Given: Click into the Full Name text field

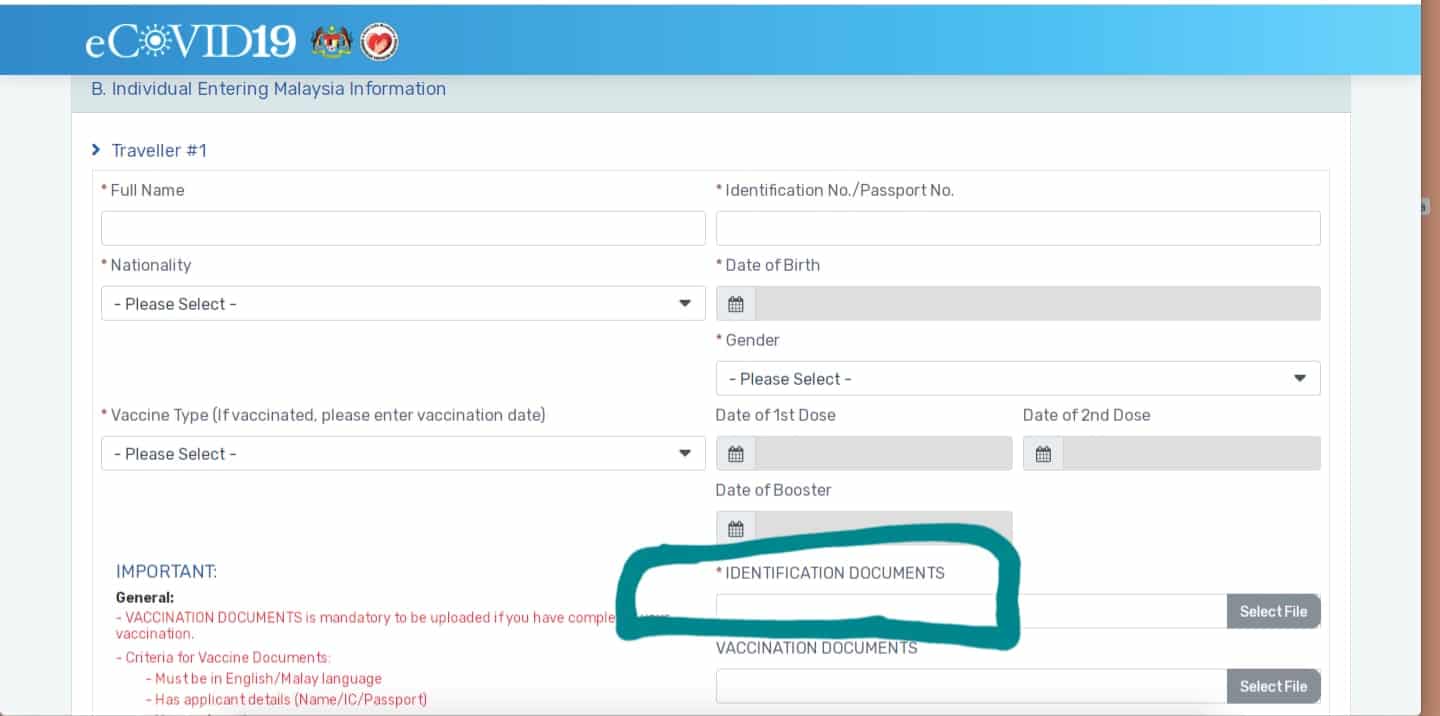Looking at the screenshot, I should click(403, 228).
